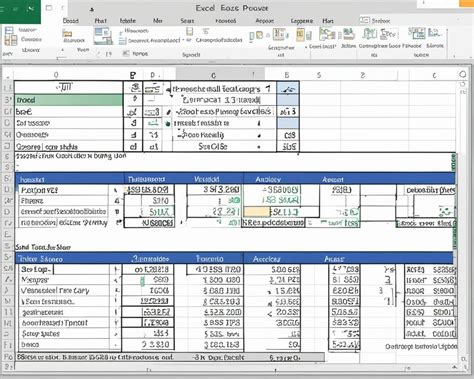Switch to the 'Seats' ribbon tab

click(187, 21)
